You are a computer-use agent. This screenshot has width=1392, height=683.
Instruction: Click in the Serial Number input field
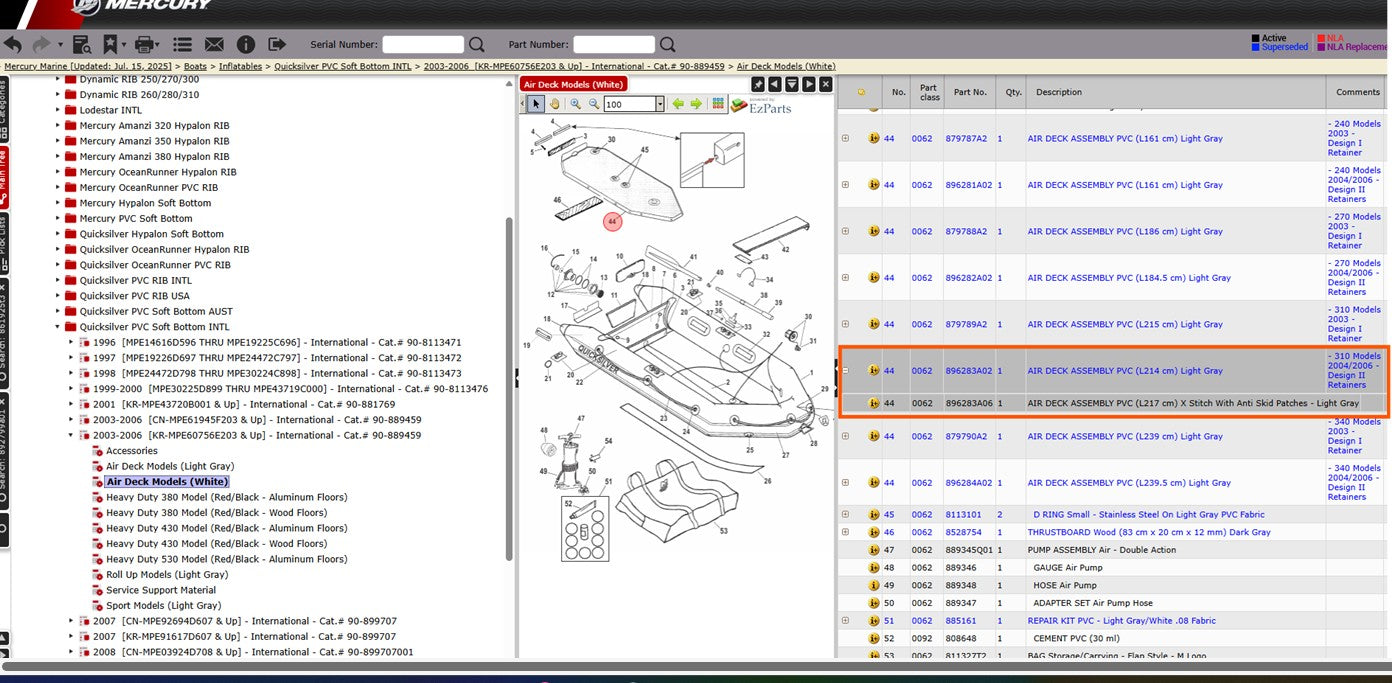423,44
